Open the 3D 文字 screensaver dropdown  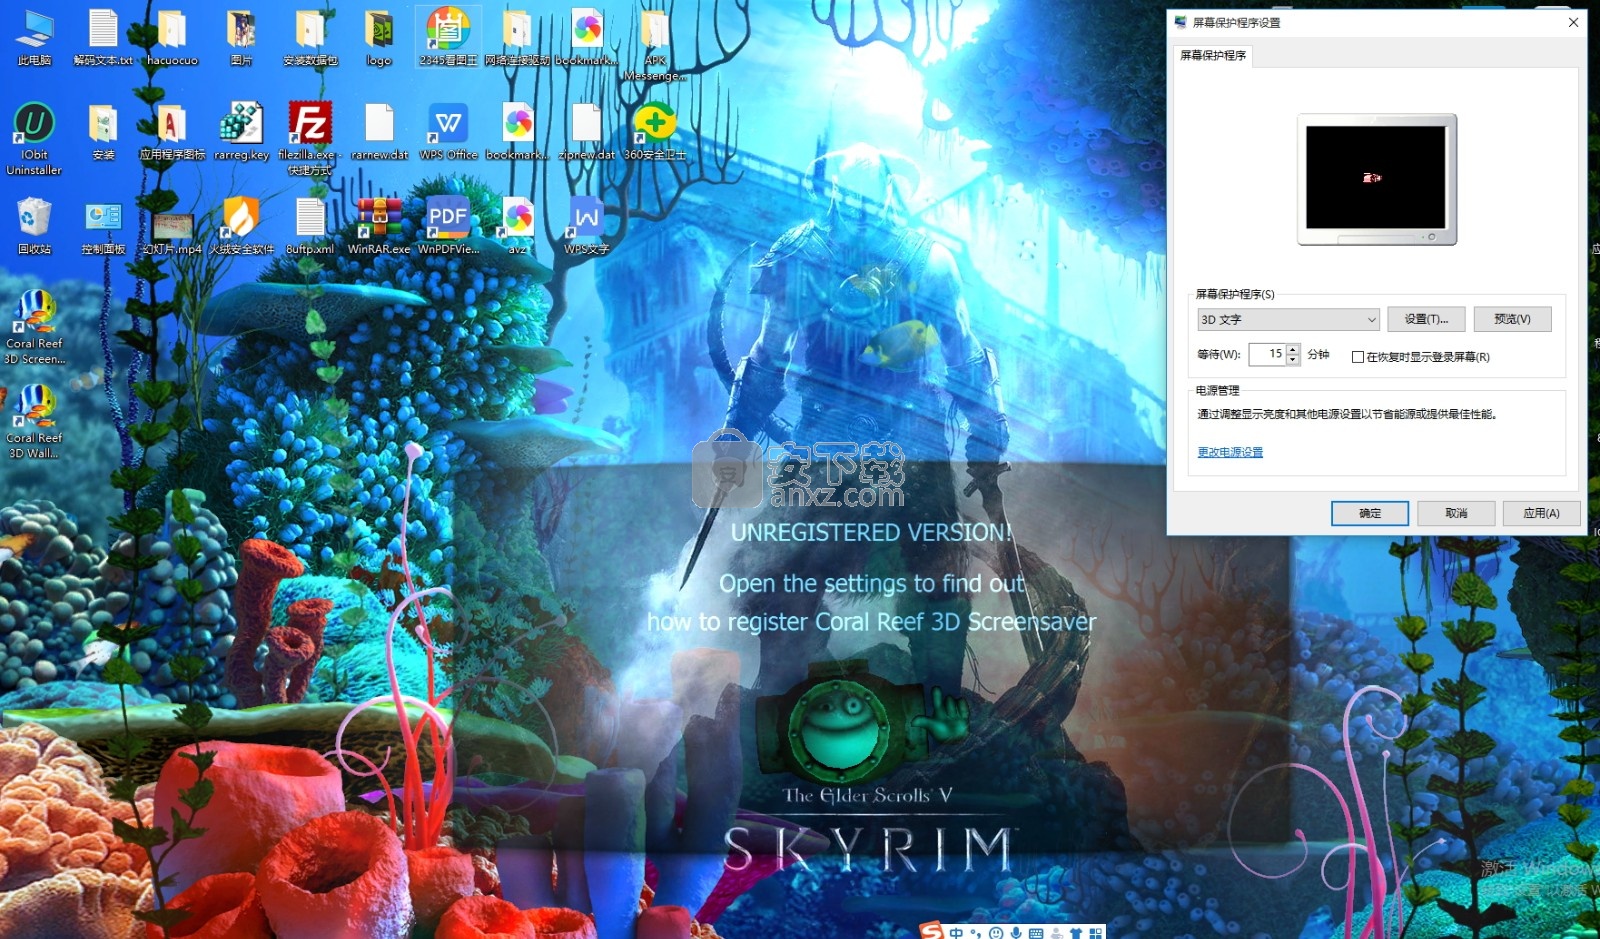pyautogui.click(x=1288, y=319)
